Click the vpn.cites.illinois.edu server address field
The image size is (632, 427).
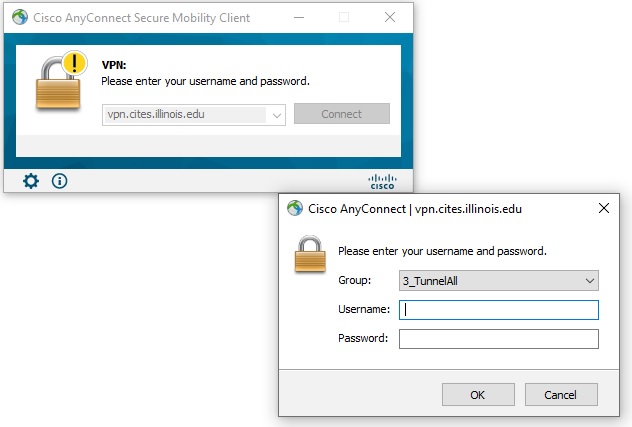tap(185, 115)
